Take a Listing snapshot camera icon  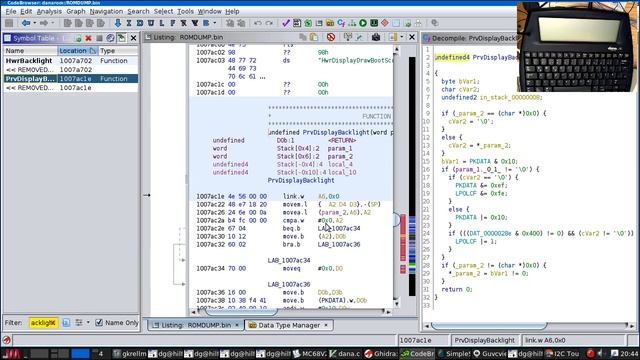pyautogui.click(x=376, y=38)
